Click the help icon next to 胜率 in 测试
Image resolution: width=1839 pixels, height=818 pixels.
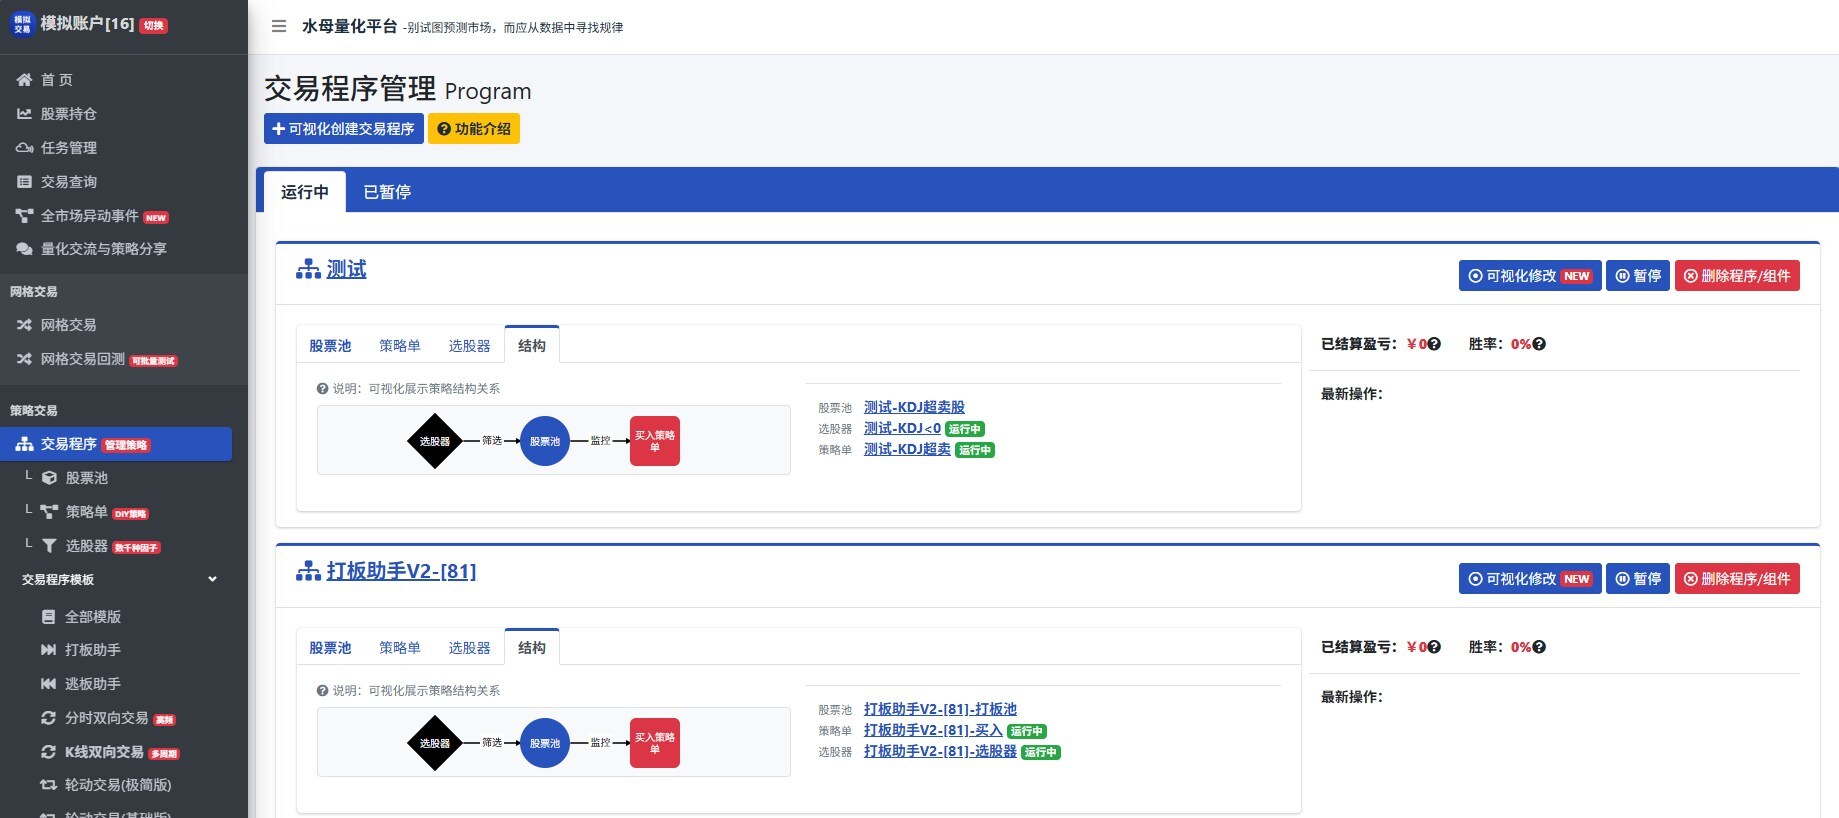pyautogui.click(x=1539, y=344)
